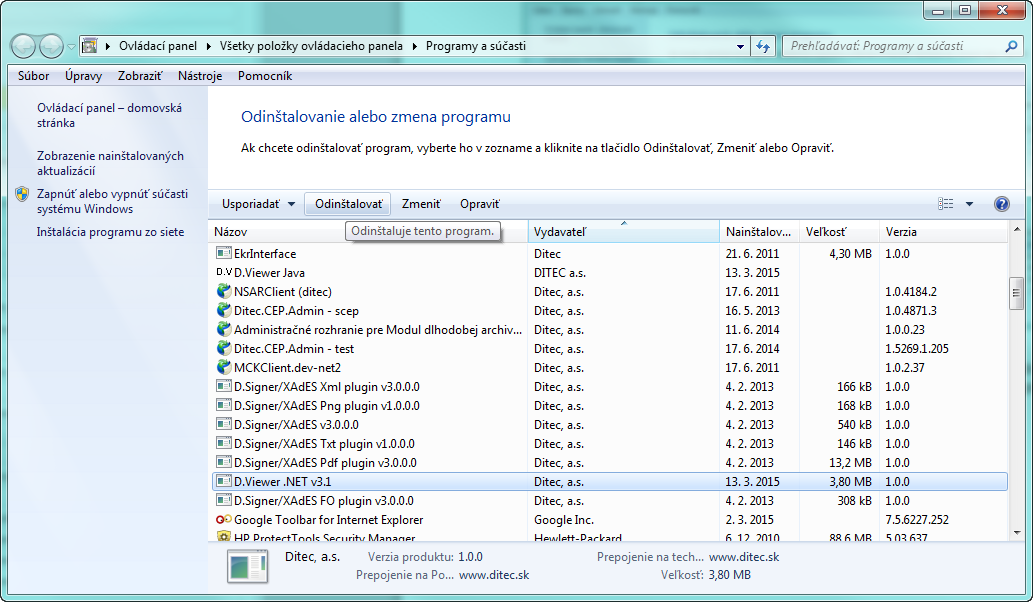Click the scroll down arrow of the list

(x=1016, y=533)
